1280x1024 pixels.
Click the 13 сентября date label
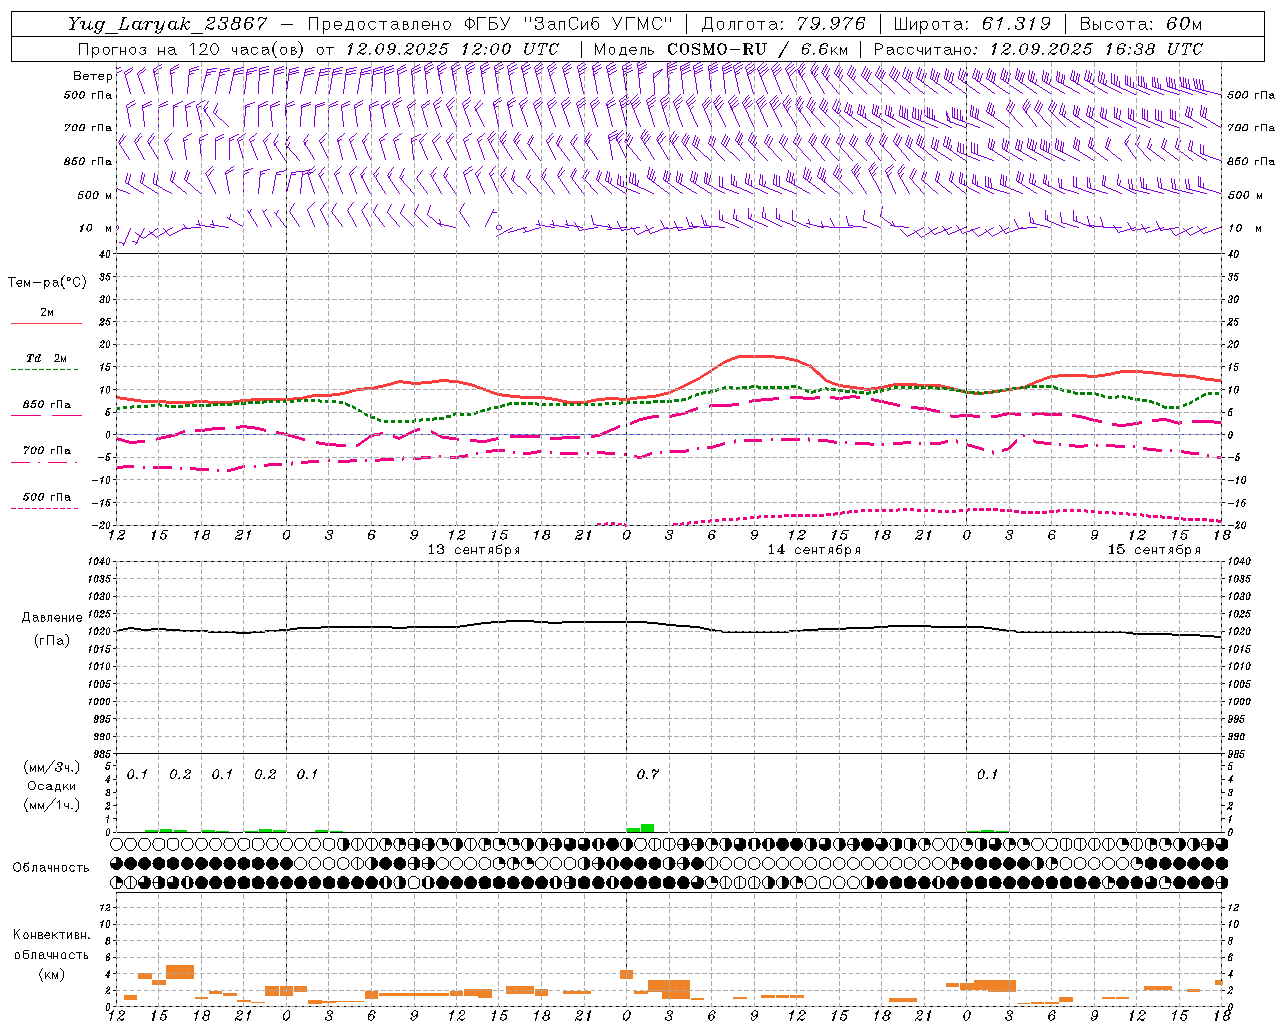click(474, 550)
